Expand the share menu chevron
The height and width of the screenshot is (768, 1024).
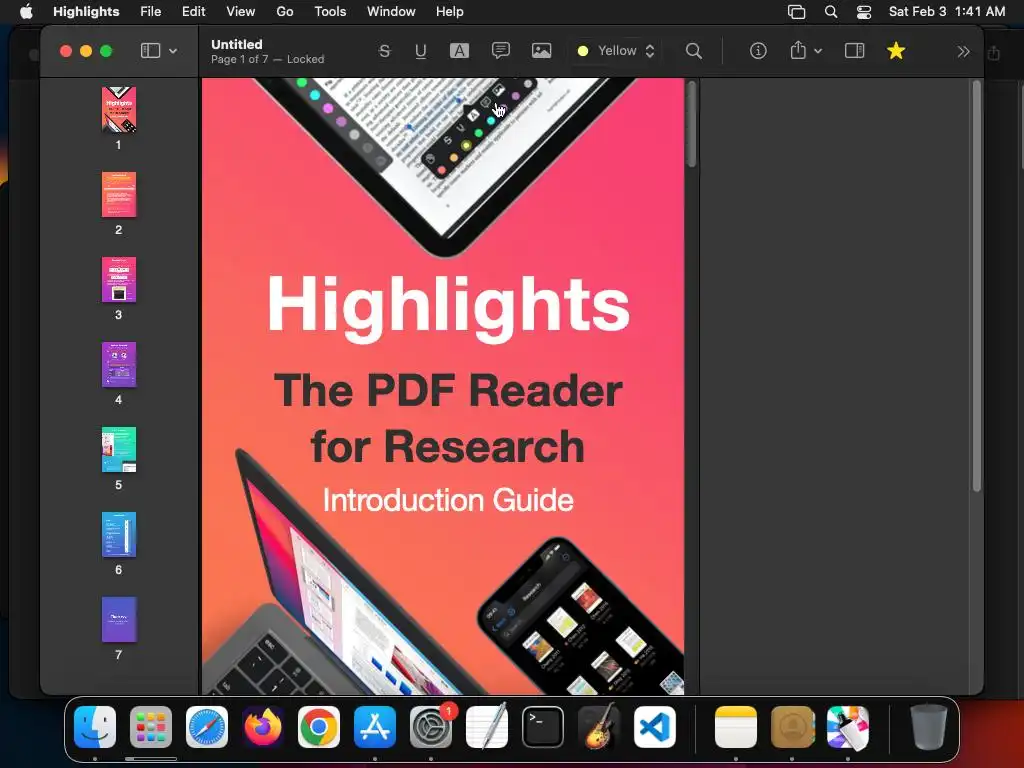point(818,51)
